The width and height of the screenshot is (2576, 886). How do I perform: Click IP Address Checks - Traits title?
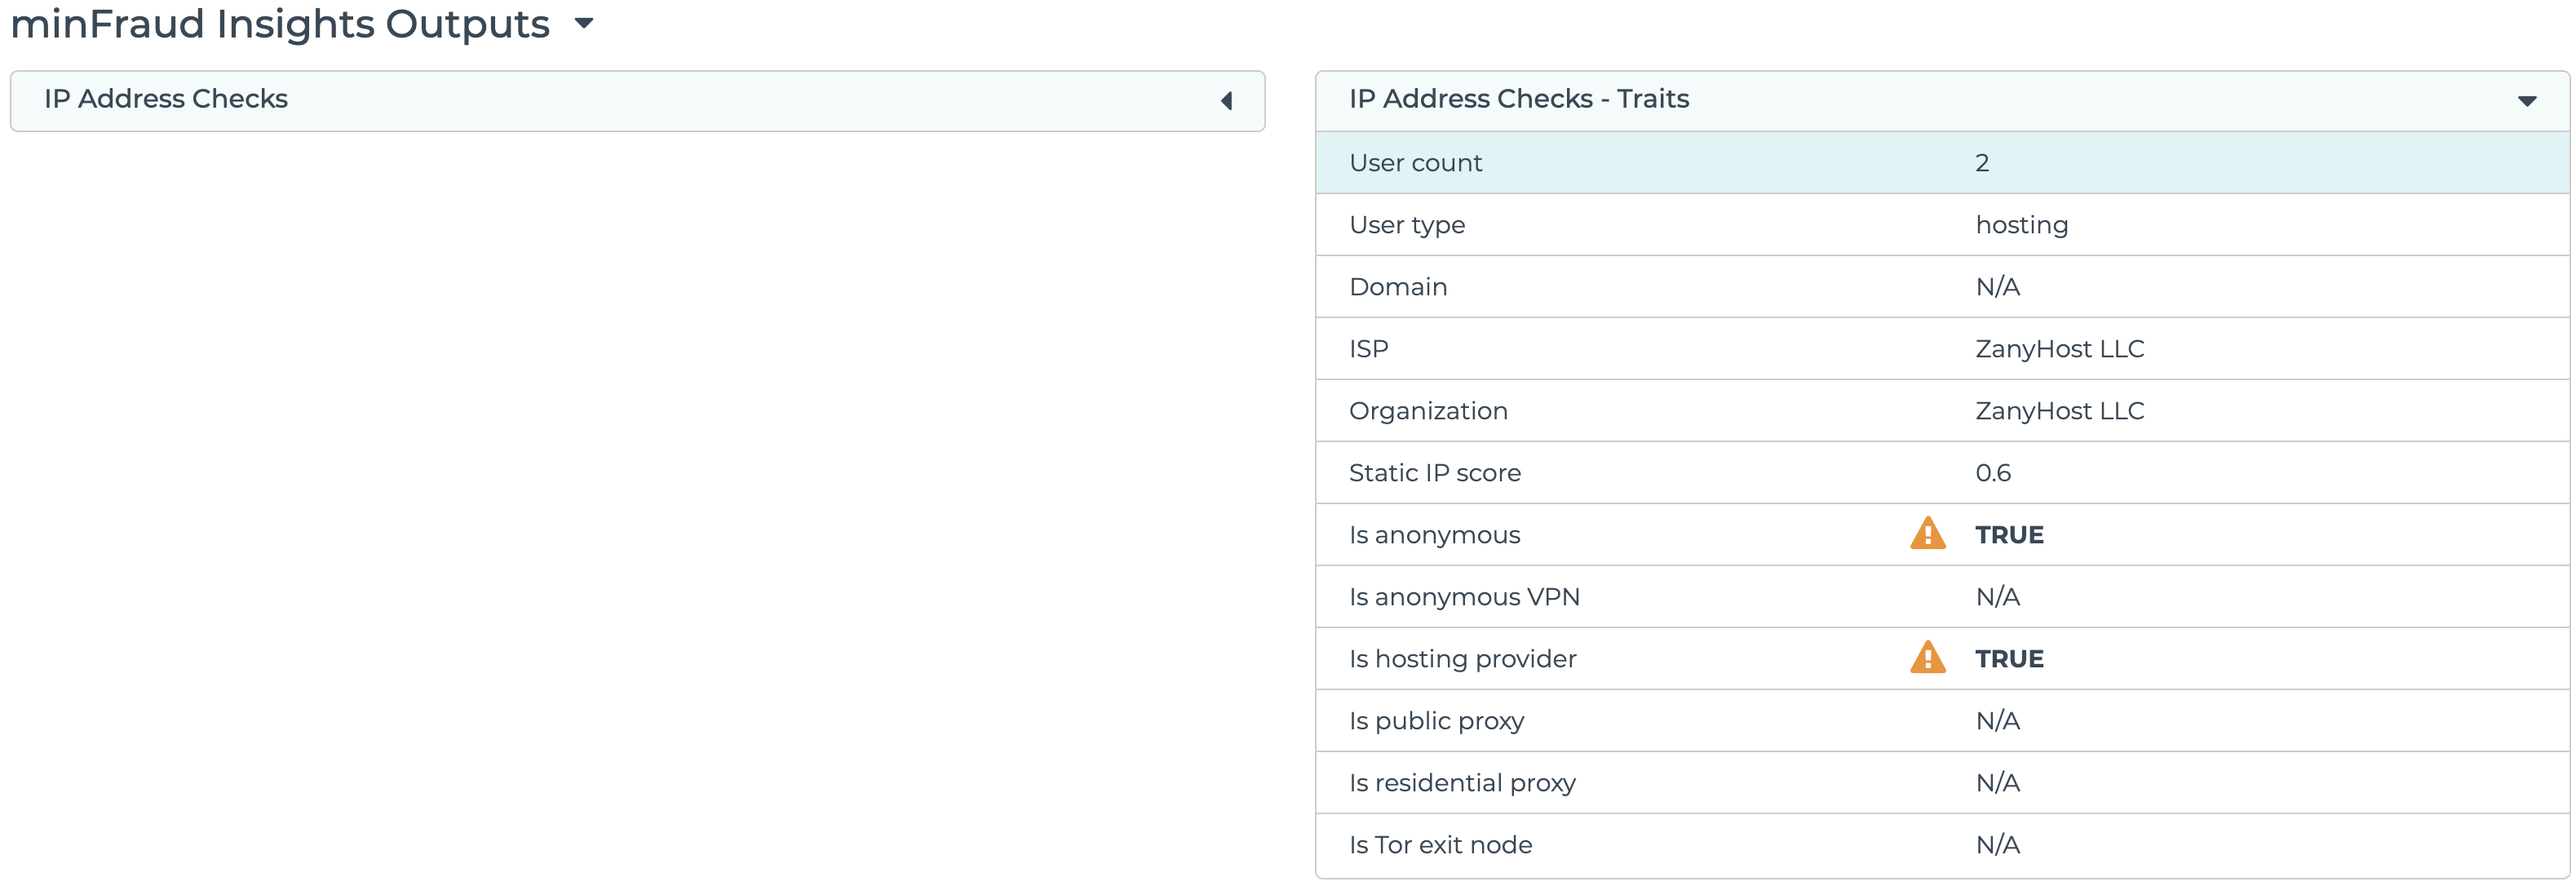[1518, 99]
